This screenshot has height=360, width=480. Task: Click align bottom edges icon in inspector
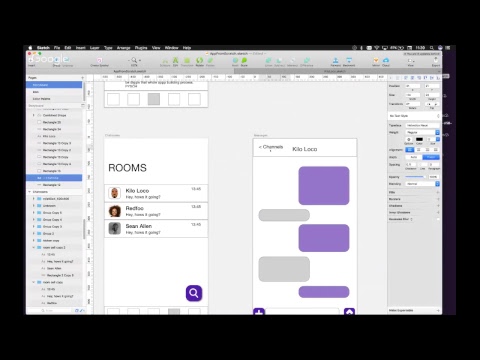click(x=438, y=78)
